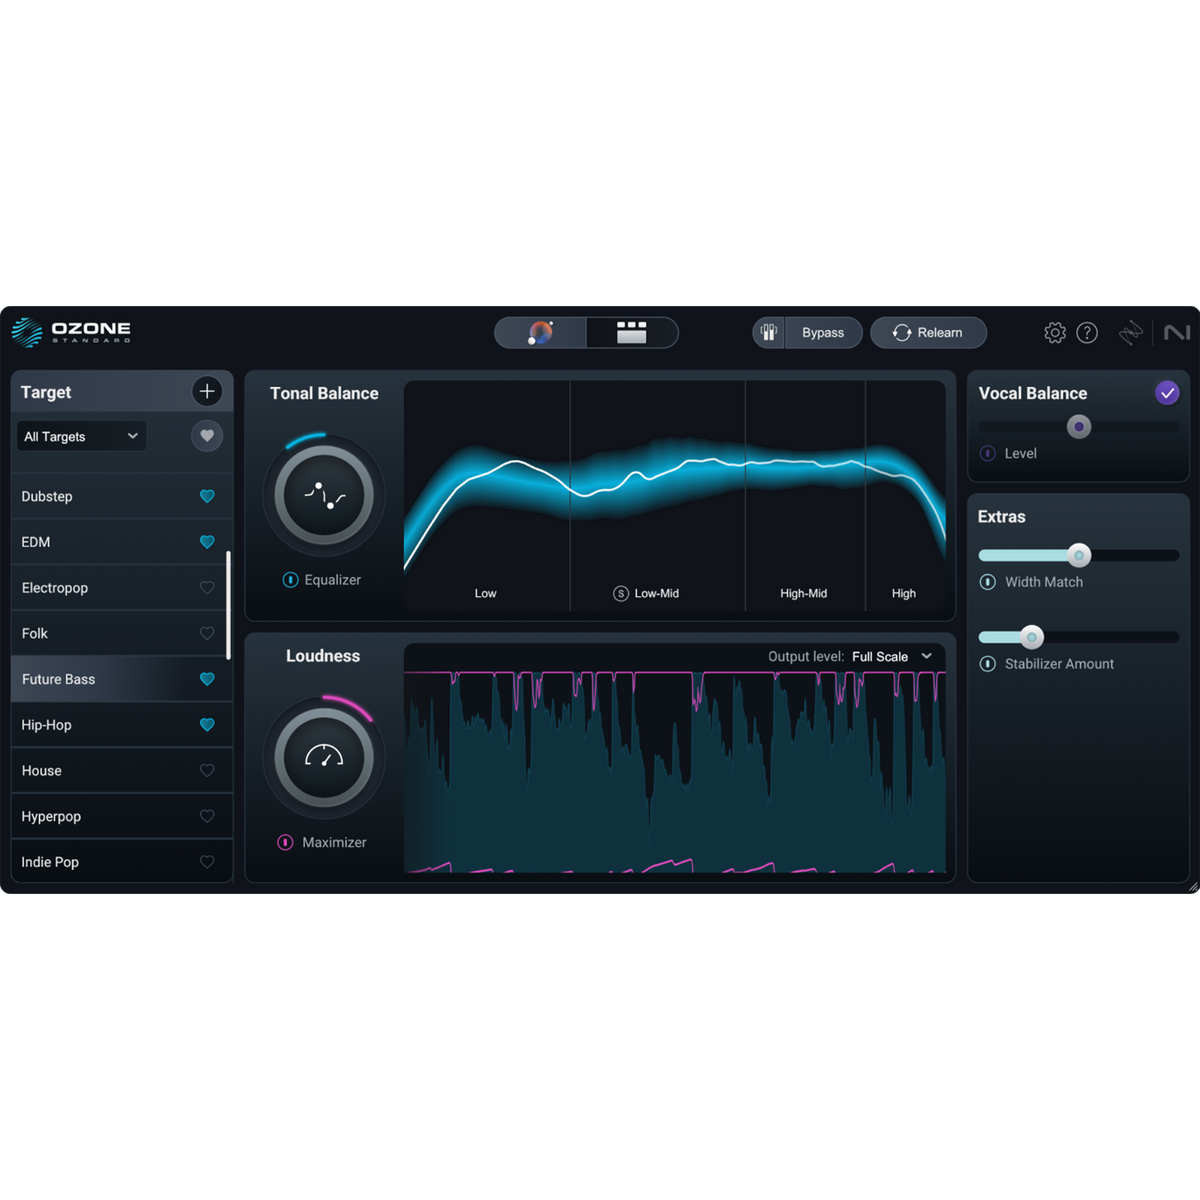The width and height of the screenshot is (1200, 1200).
Task: Toggle the EDM favorite heart
Action: pos(207,542)
